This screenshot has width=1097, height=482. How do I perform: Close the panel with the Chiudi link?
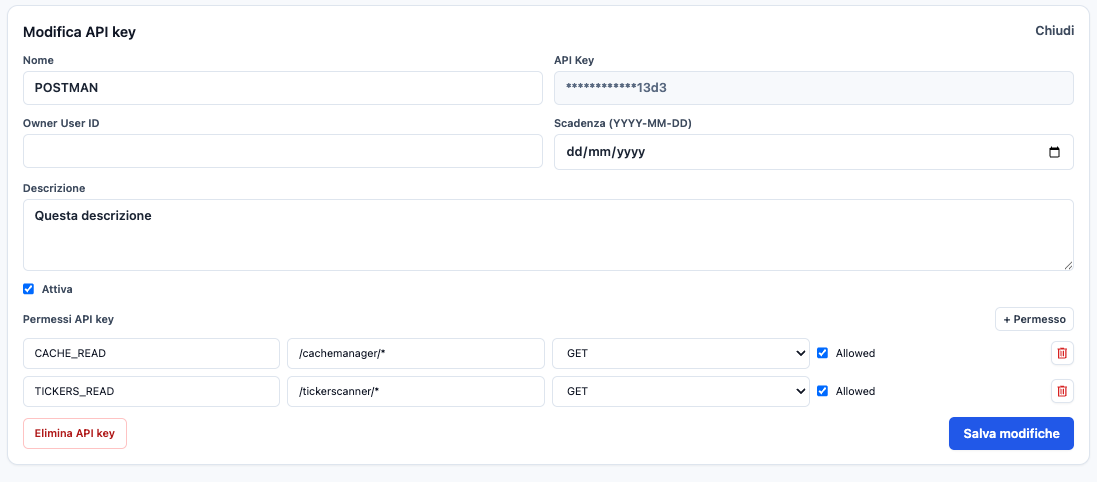[1054, 31]
